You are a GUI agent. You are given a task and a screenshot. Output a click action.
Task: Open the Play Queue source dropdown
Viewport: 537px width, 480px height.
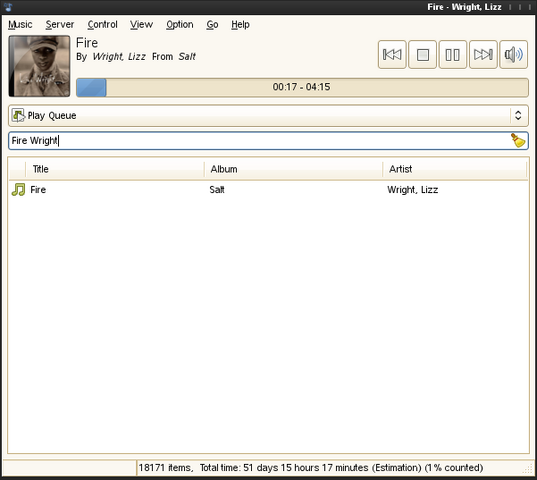[x=268, y=115]
